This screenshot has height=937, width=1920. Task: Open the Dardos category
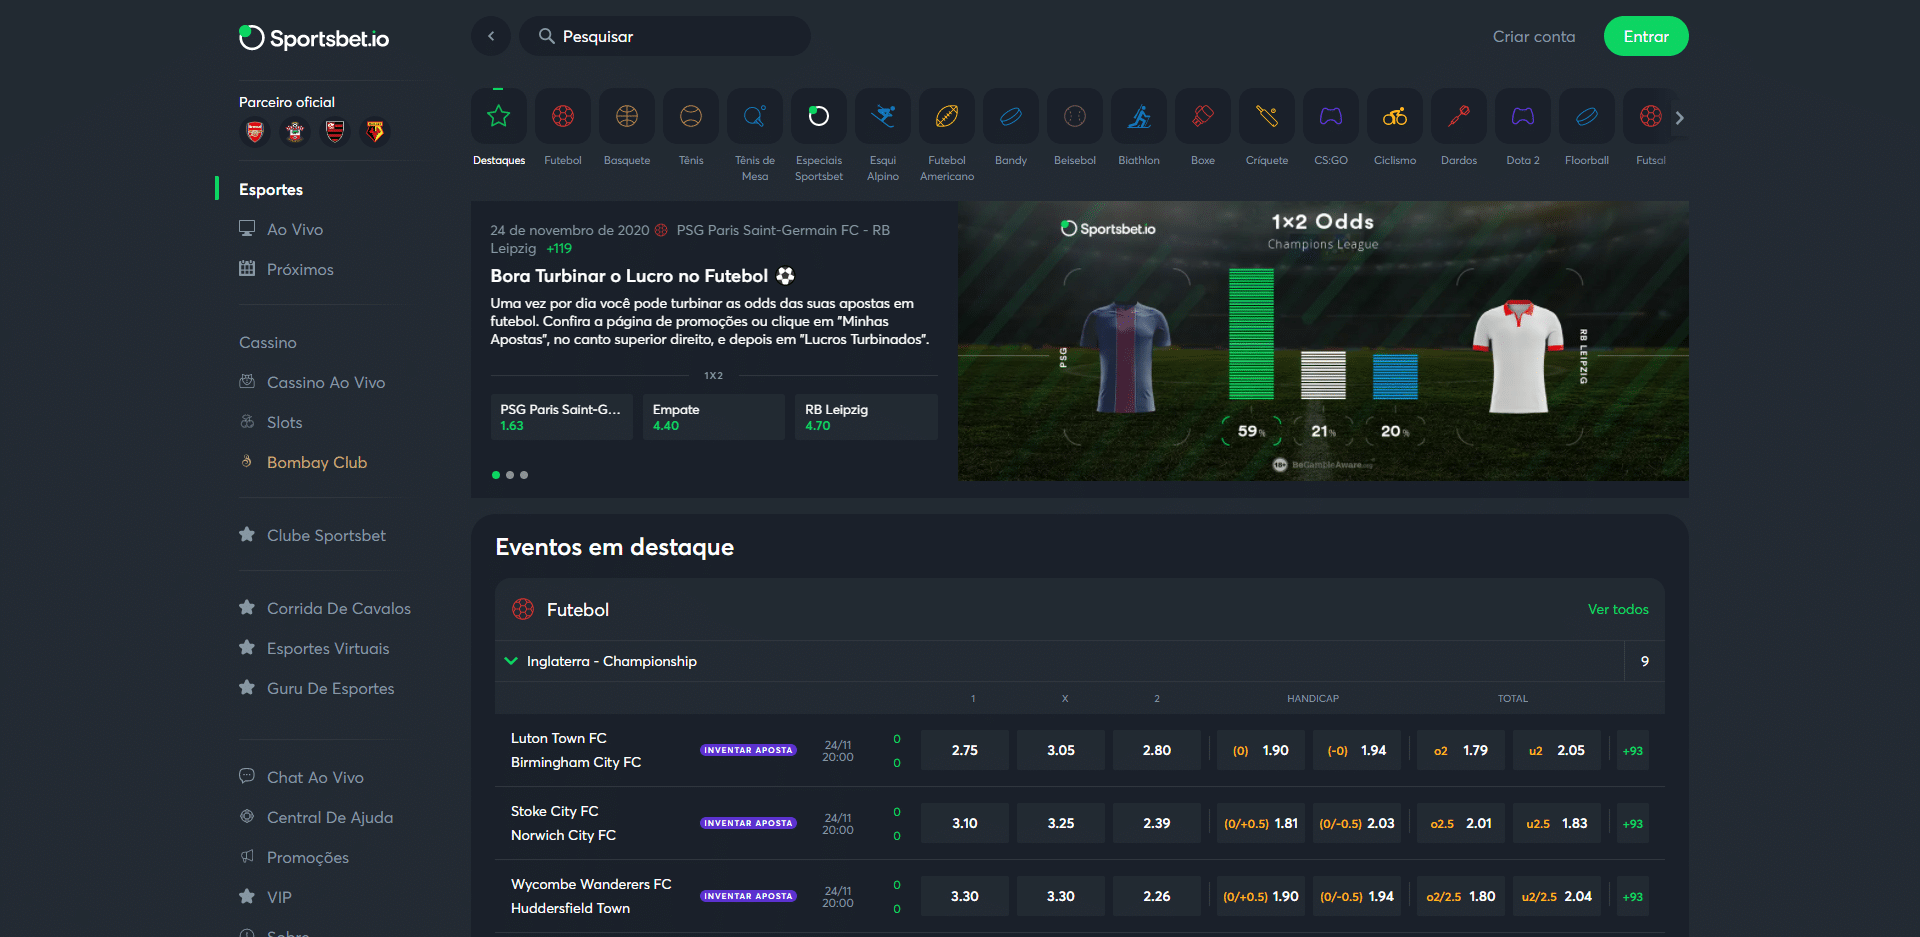pyautogui.click(x=1459, y=117)
